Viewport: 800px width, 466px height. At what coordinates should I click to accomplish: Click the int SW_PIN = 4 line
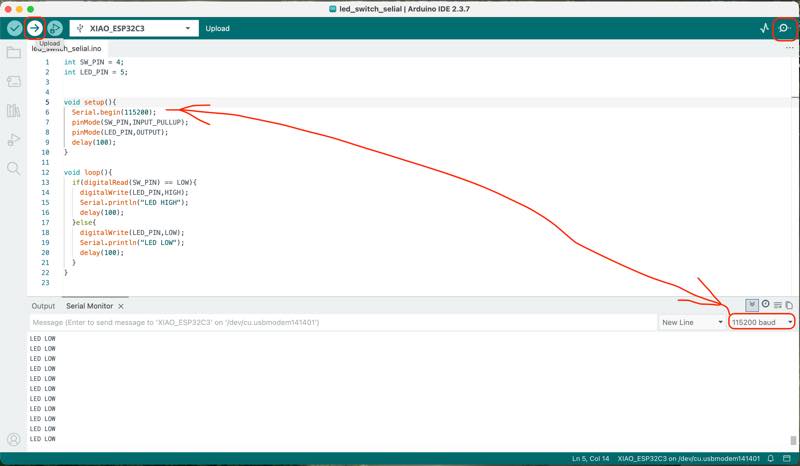(x=94, y=62)
